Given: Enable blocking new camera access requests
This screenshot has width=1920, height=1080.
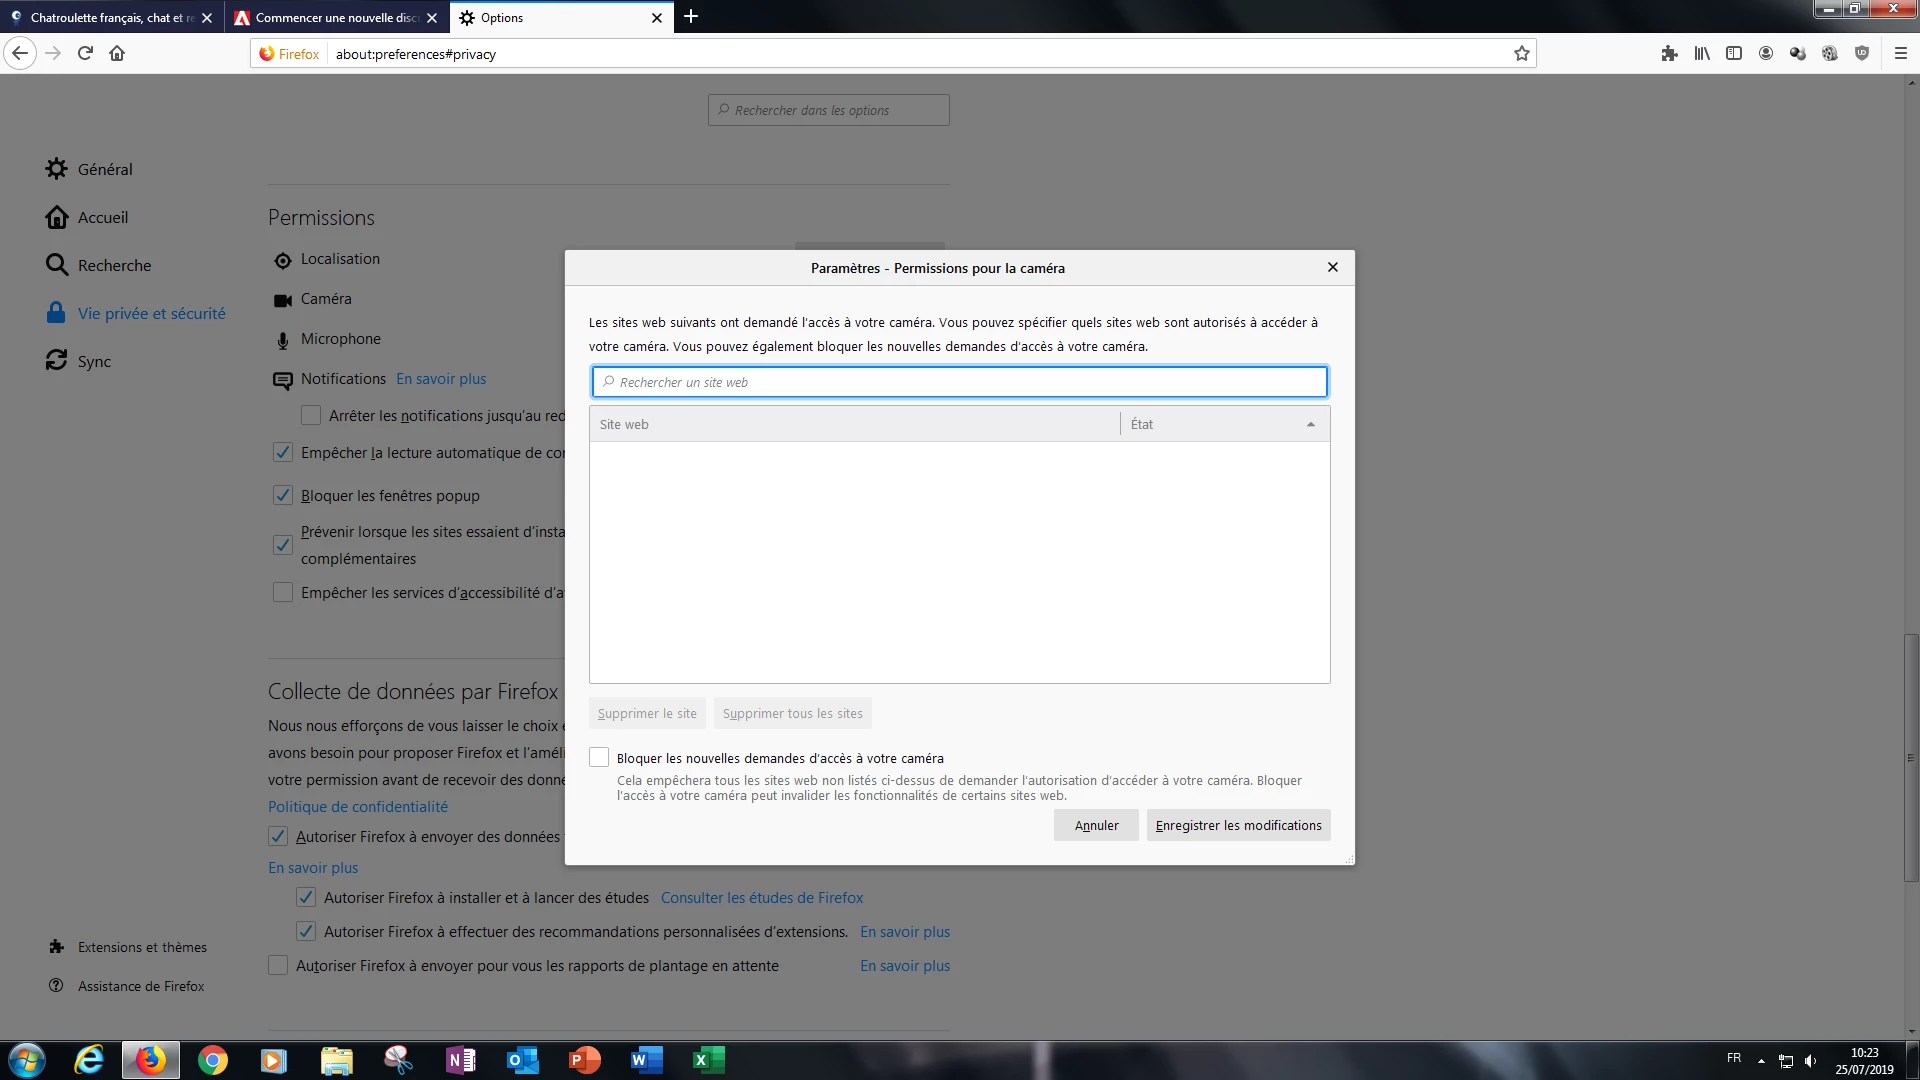Looking at the screenshot, I should (x=599, y=758).
